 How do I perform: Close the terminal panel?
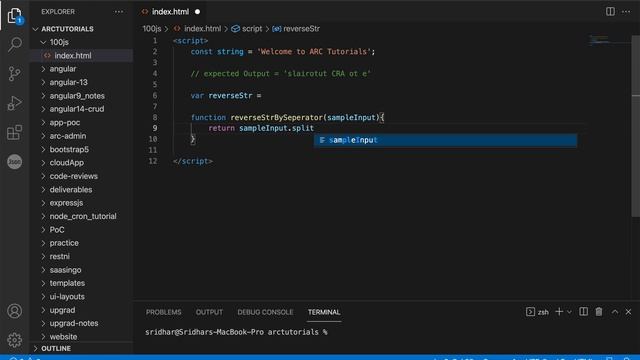point(629,312)
